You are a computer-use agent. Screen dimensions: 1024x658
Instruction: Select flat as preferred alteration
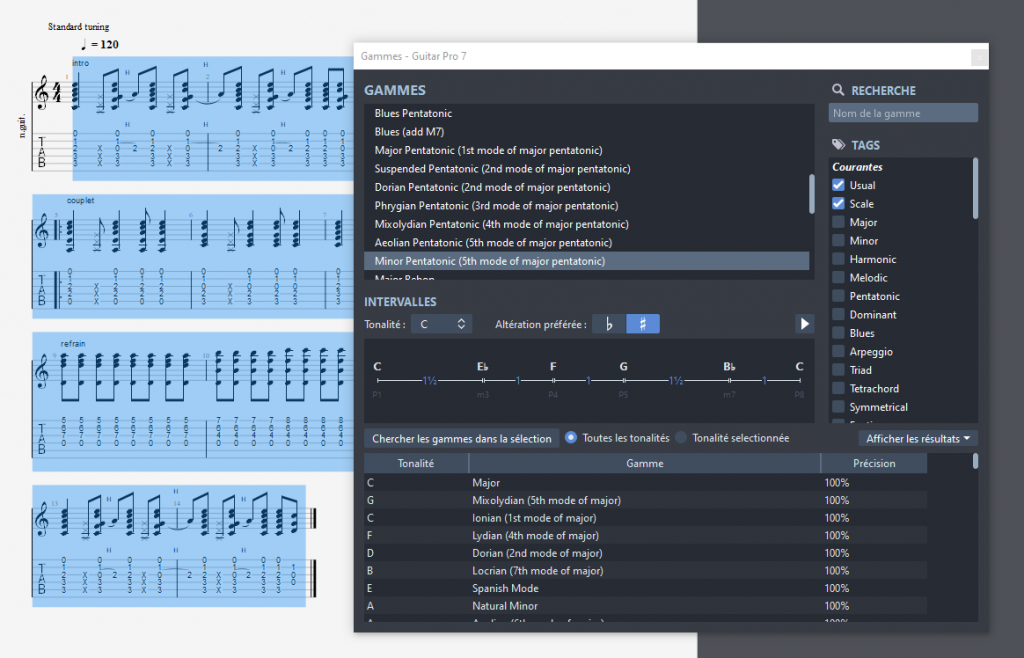coord(609,324)
